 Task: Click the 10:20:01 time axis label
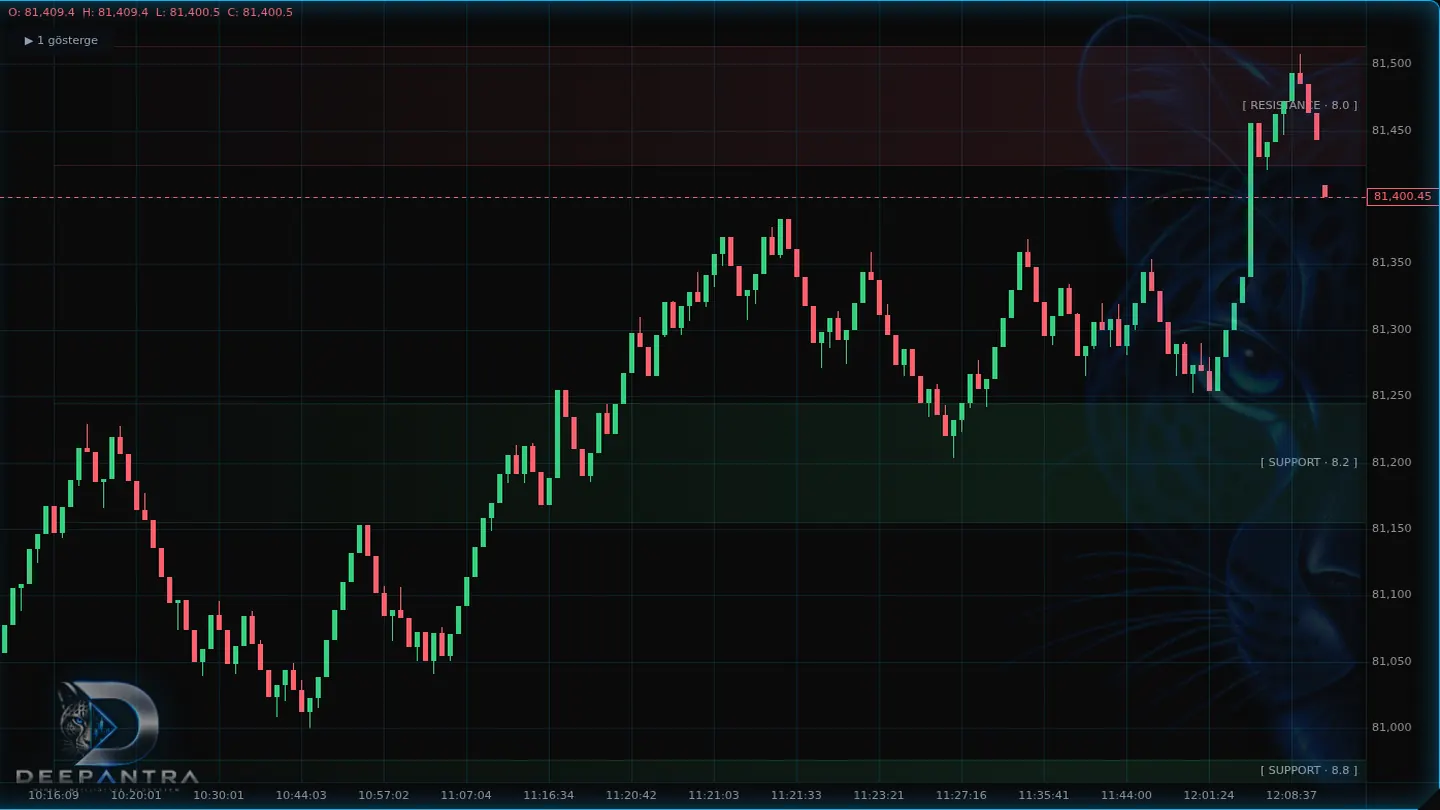click(x=136, y=796)
